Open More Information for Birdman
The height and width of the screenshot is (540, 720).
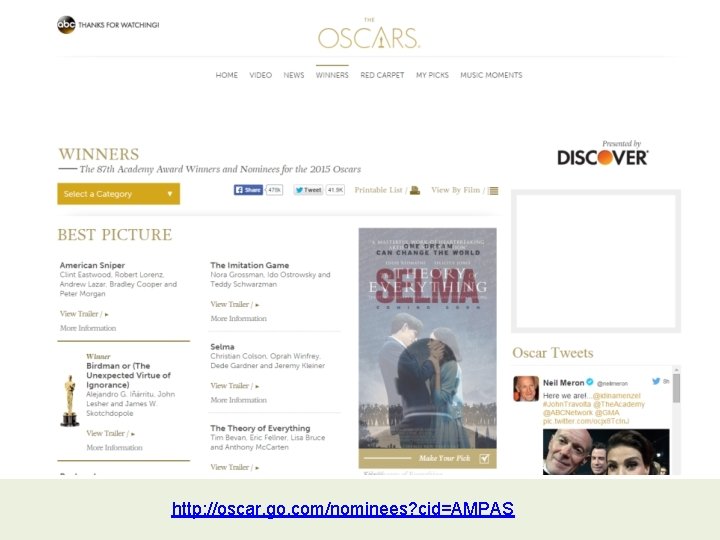point(114,447)
